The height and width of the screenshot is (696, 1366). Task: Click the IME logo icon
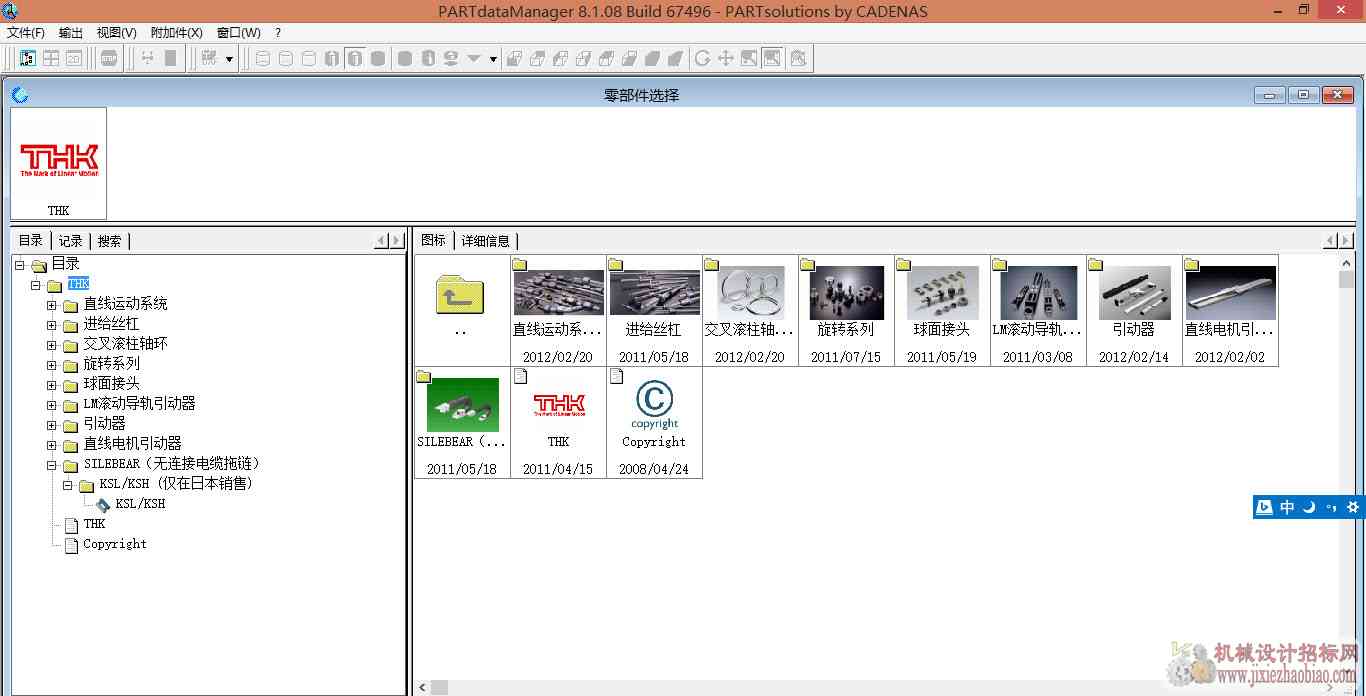[x=1265, y=507]
